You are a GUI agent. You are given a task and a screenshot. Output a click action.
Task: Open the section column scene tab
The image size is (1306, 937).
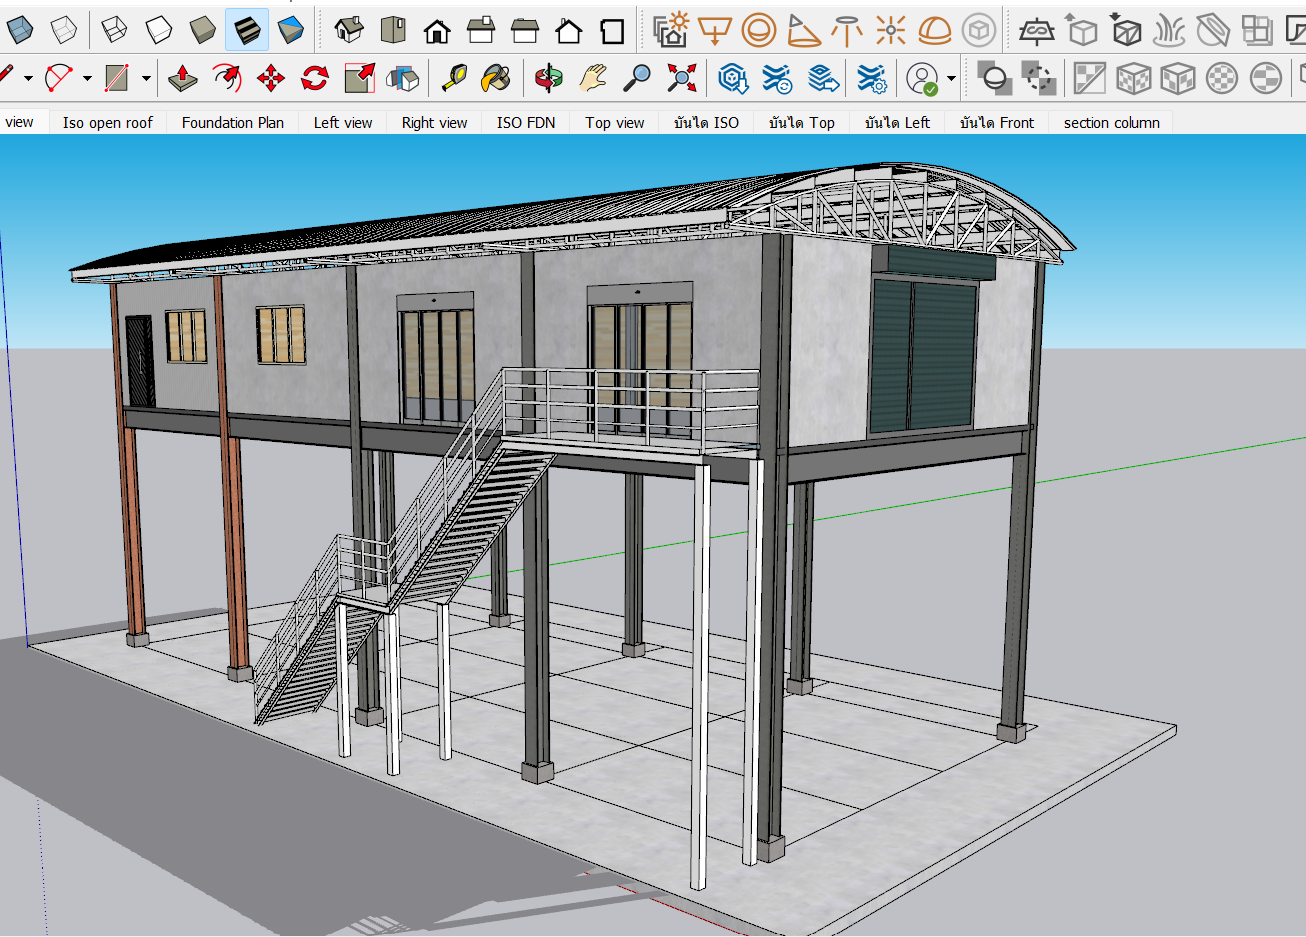pos(1111,122)
